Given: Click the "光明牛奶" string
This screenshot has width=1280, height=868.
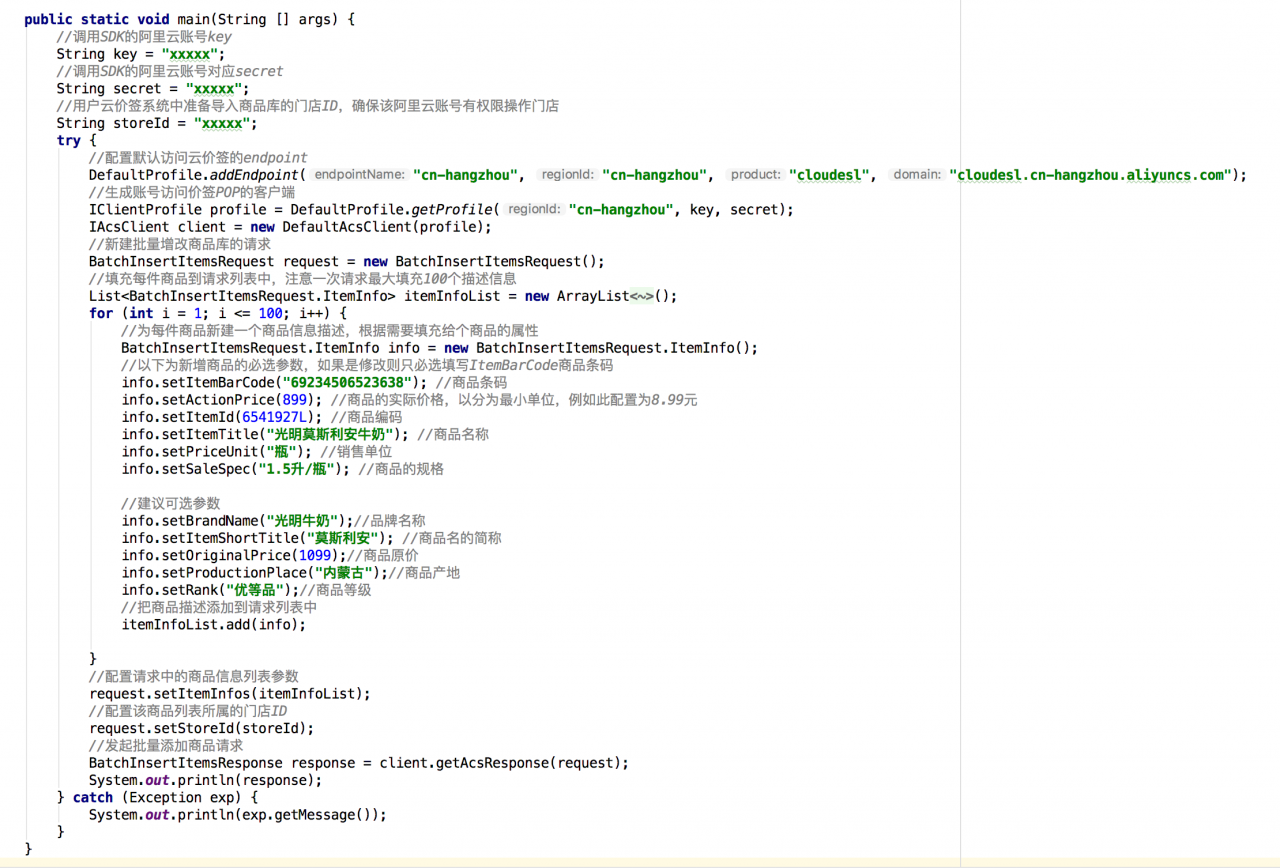Looking at the screenshot, I should 303,520.
